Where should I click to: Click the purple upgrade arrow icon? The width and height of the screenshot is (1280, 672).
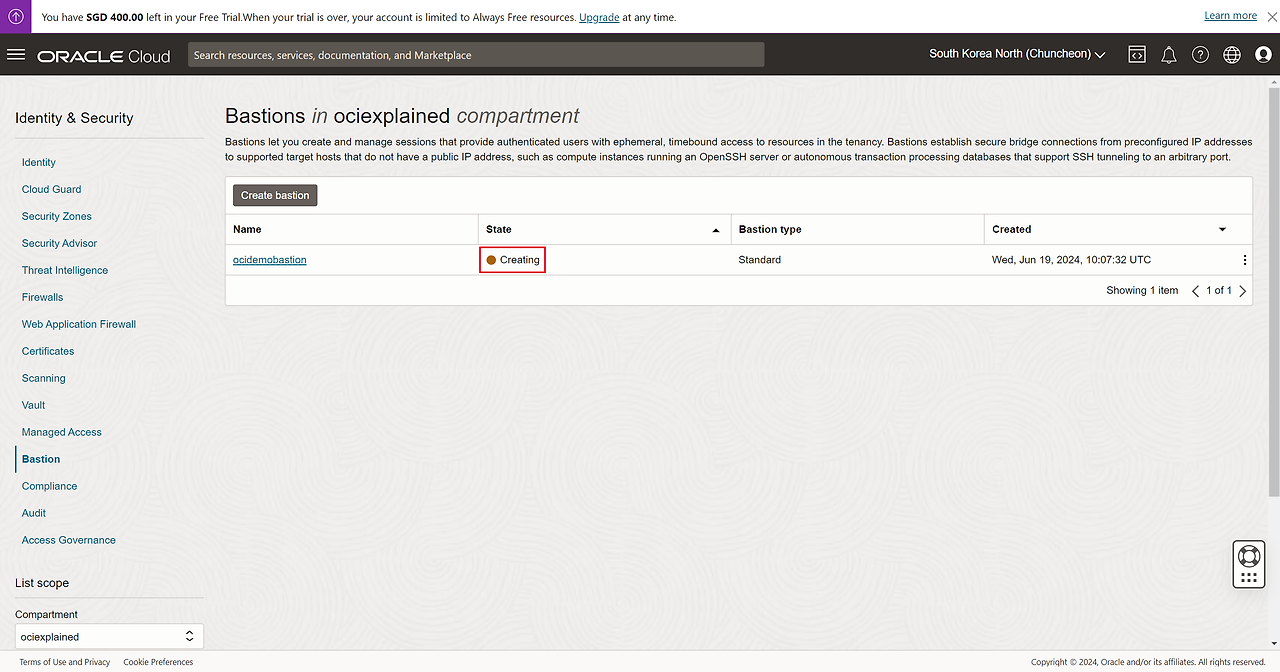[16, 17]
